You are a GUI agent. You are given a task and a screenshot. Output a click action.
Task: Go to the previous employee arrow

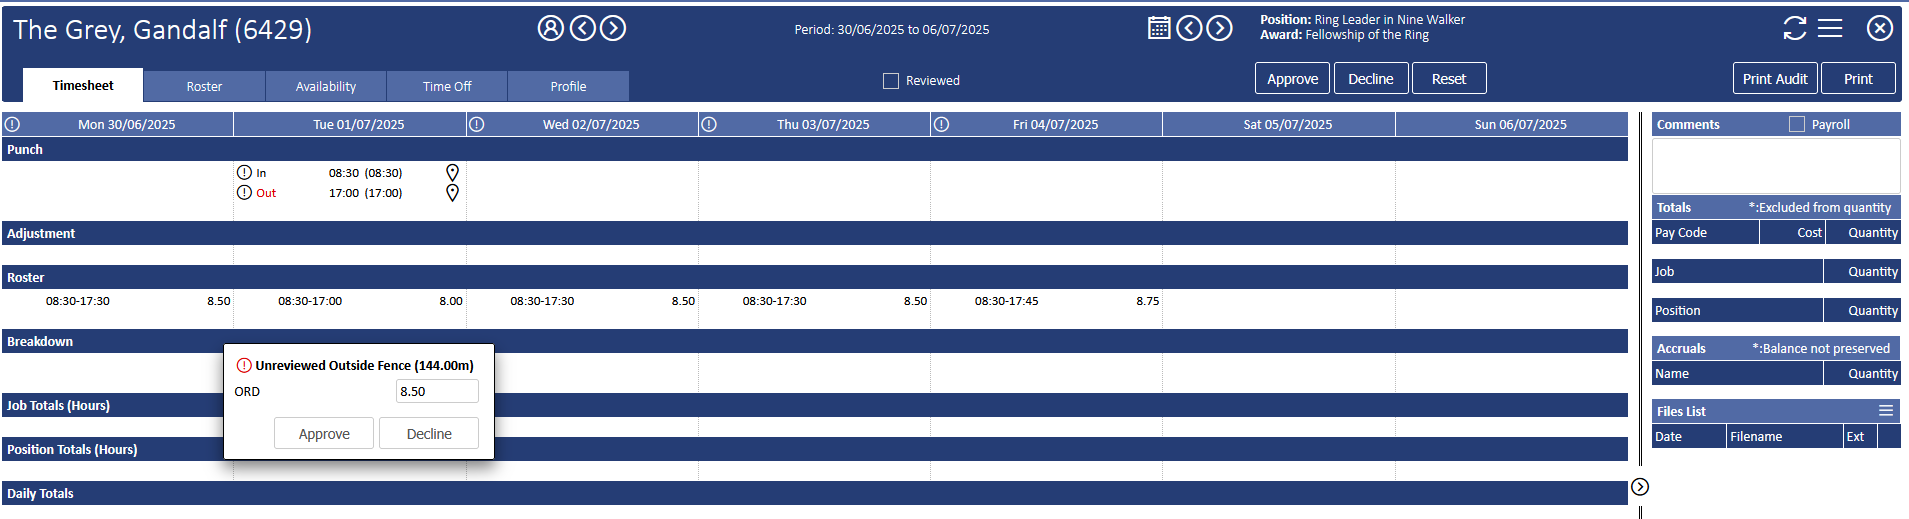(582, 28)
